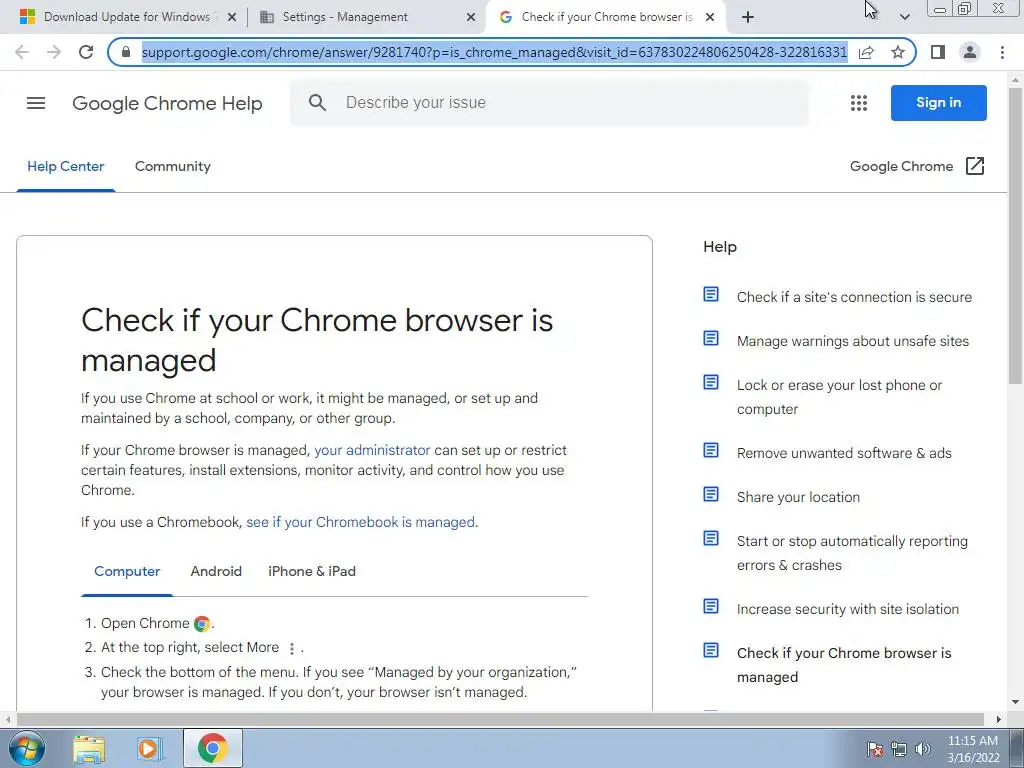
Task: Click article icon beside 'Share your location'
Action: pyautogui.click(x=711, y=494)
